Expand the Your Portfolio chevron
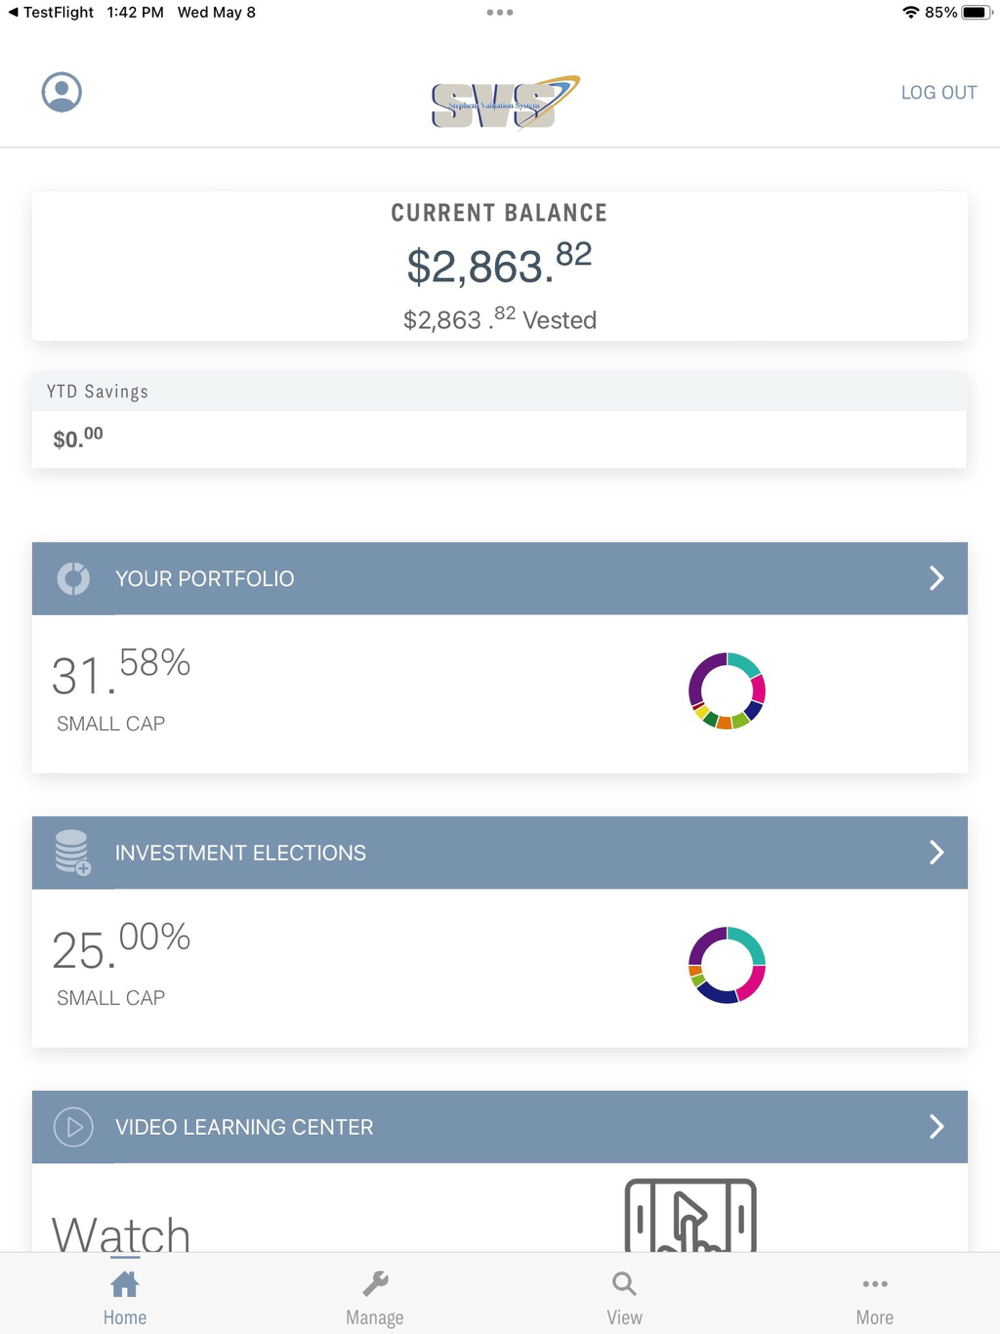 click(936, 578)
